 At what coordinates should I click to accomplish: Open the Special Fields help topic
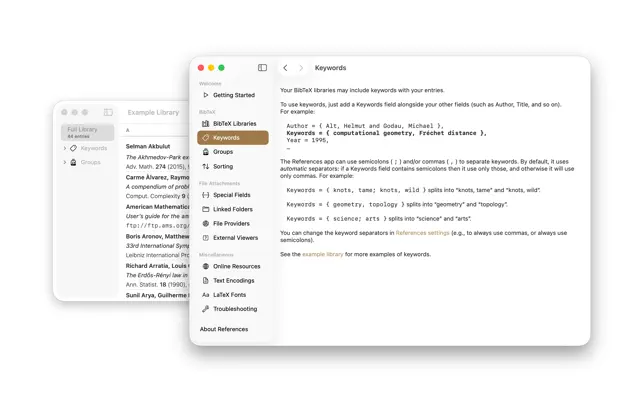click(233, 195)
